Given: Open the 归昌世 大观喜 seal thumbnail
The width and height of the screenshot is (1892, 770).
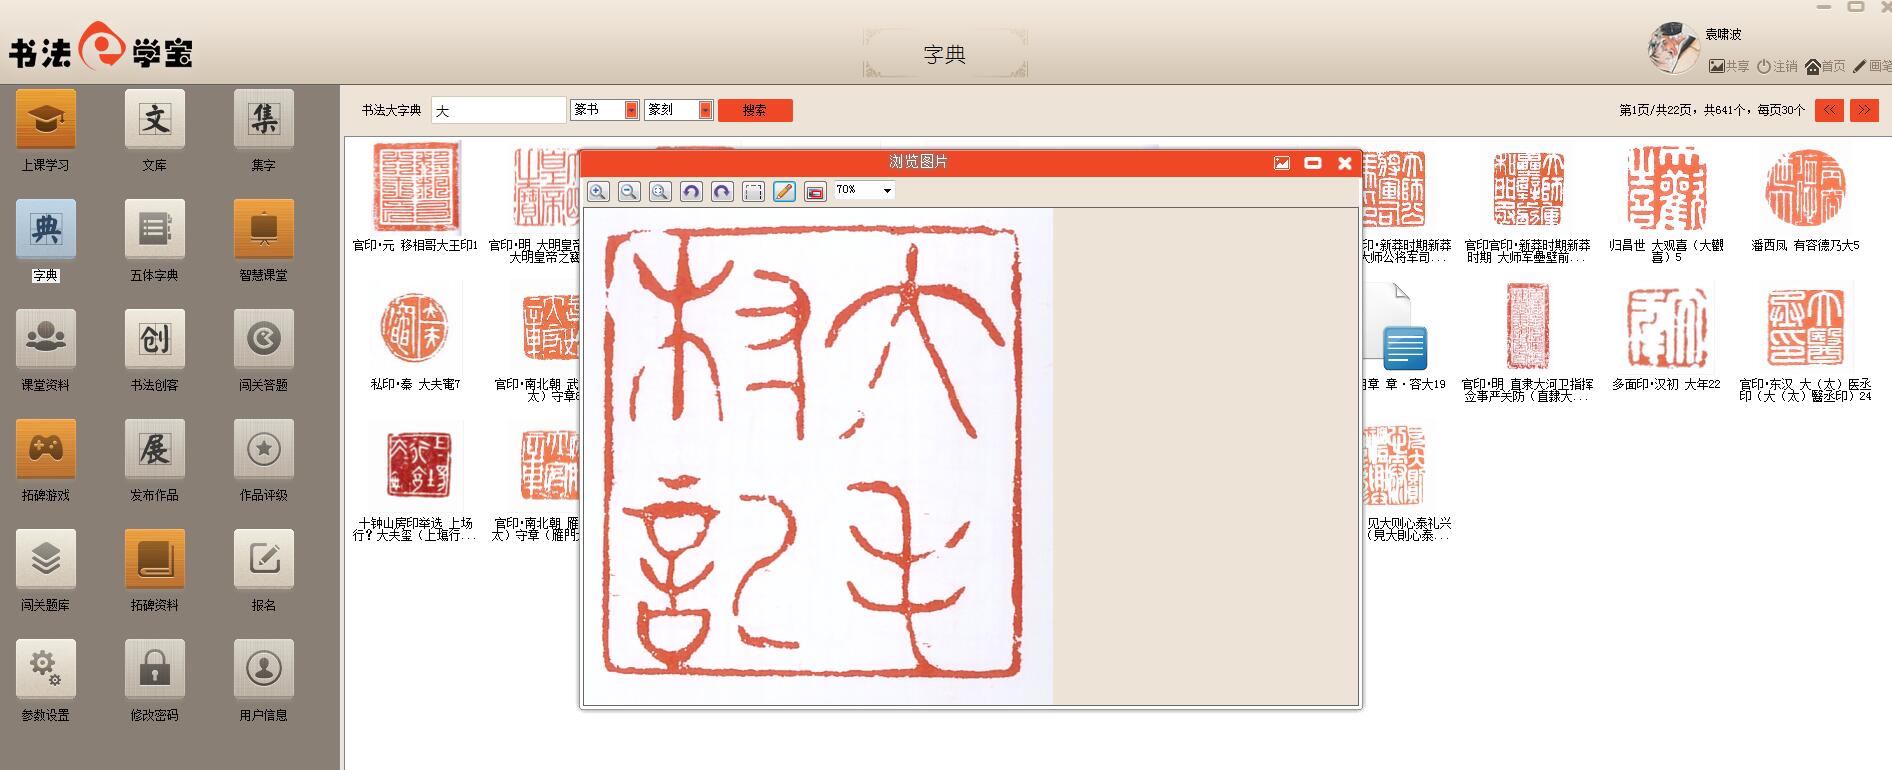Looking at the screenshot, I should [1667, 188].
